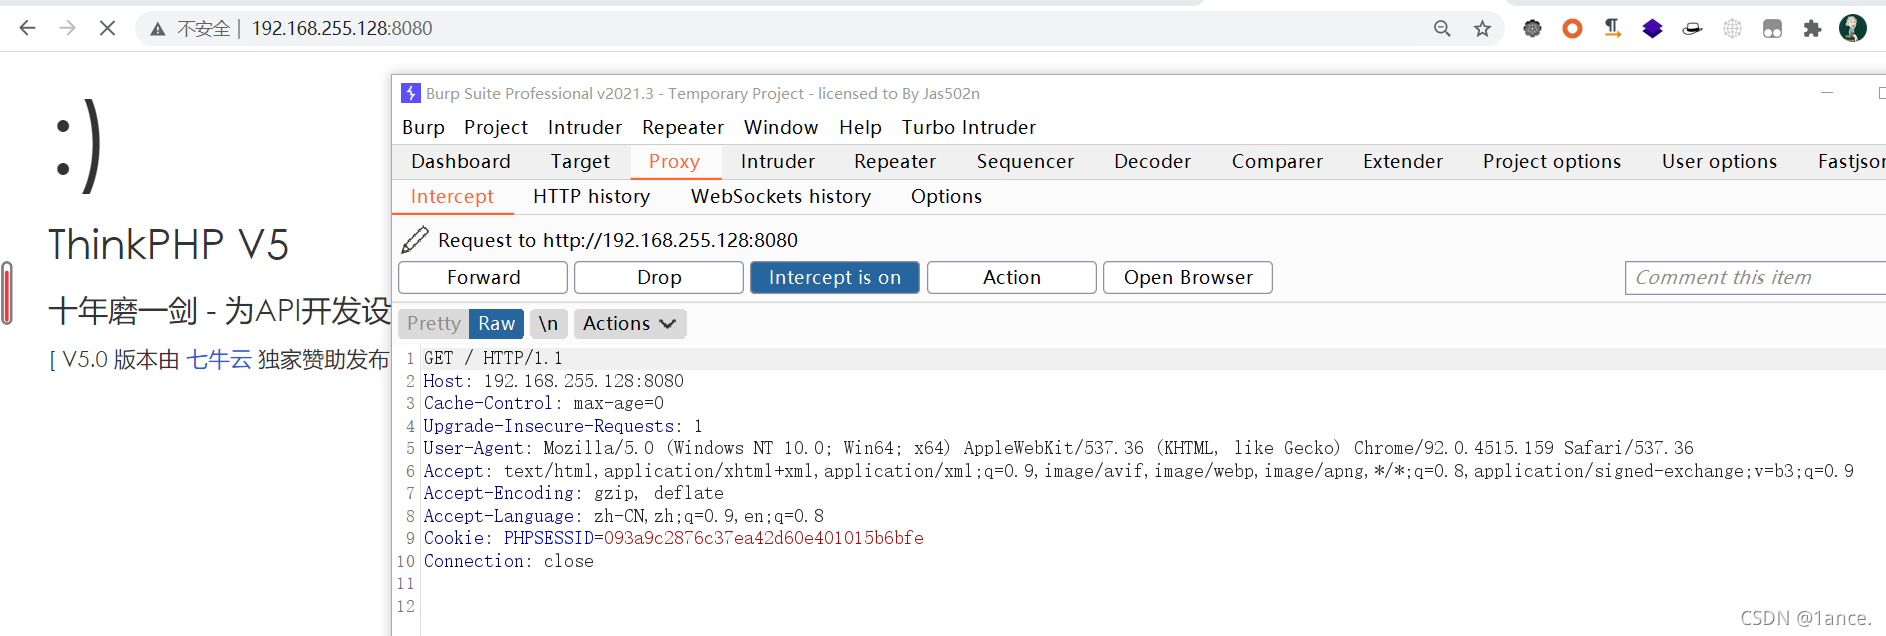The width and height of the screenshot is (1886, 636).
Task: Click the Accept-Language header line
Action: tap(623, 516)
